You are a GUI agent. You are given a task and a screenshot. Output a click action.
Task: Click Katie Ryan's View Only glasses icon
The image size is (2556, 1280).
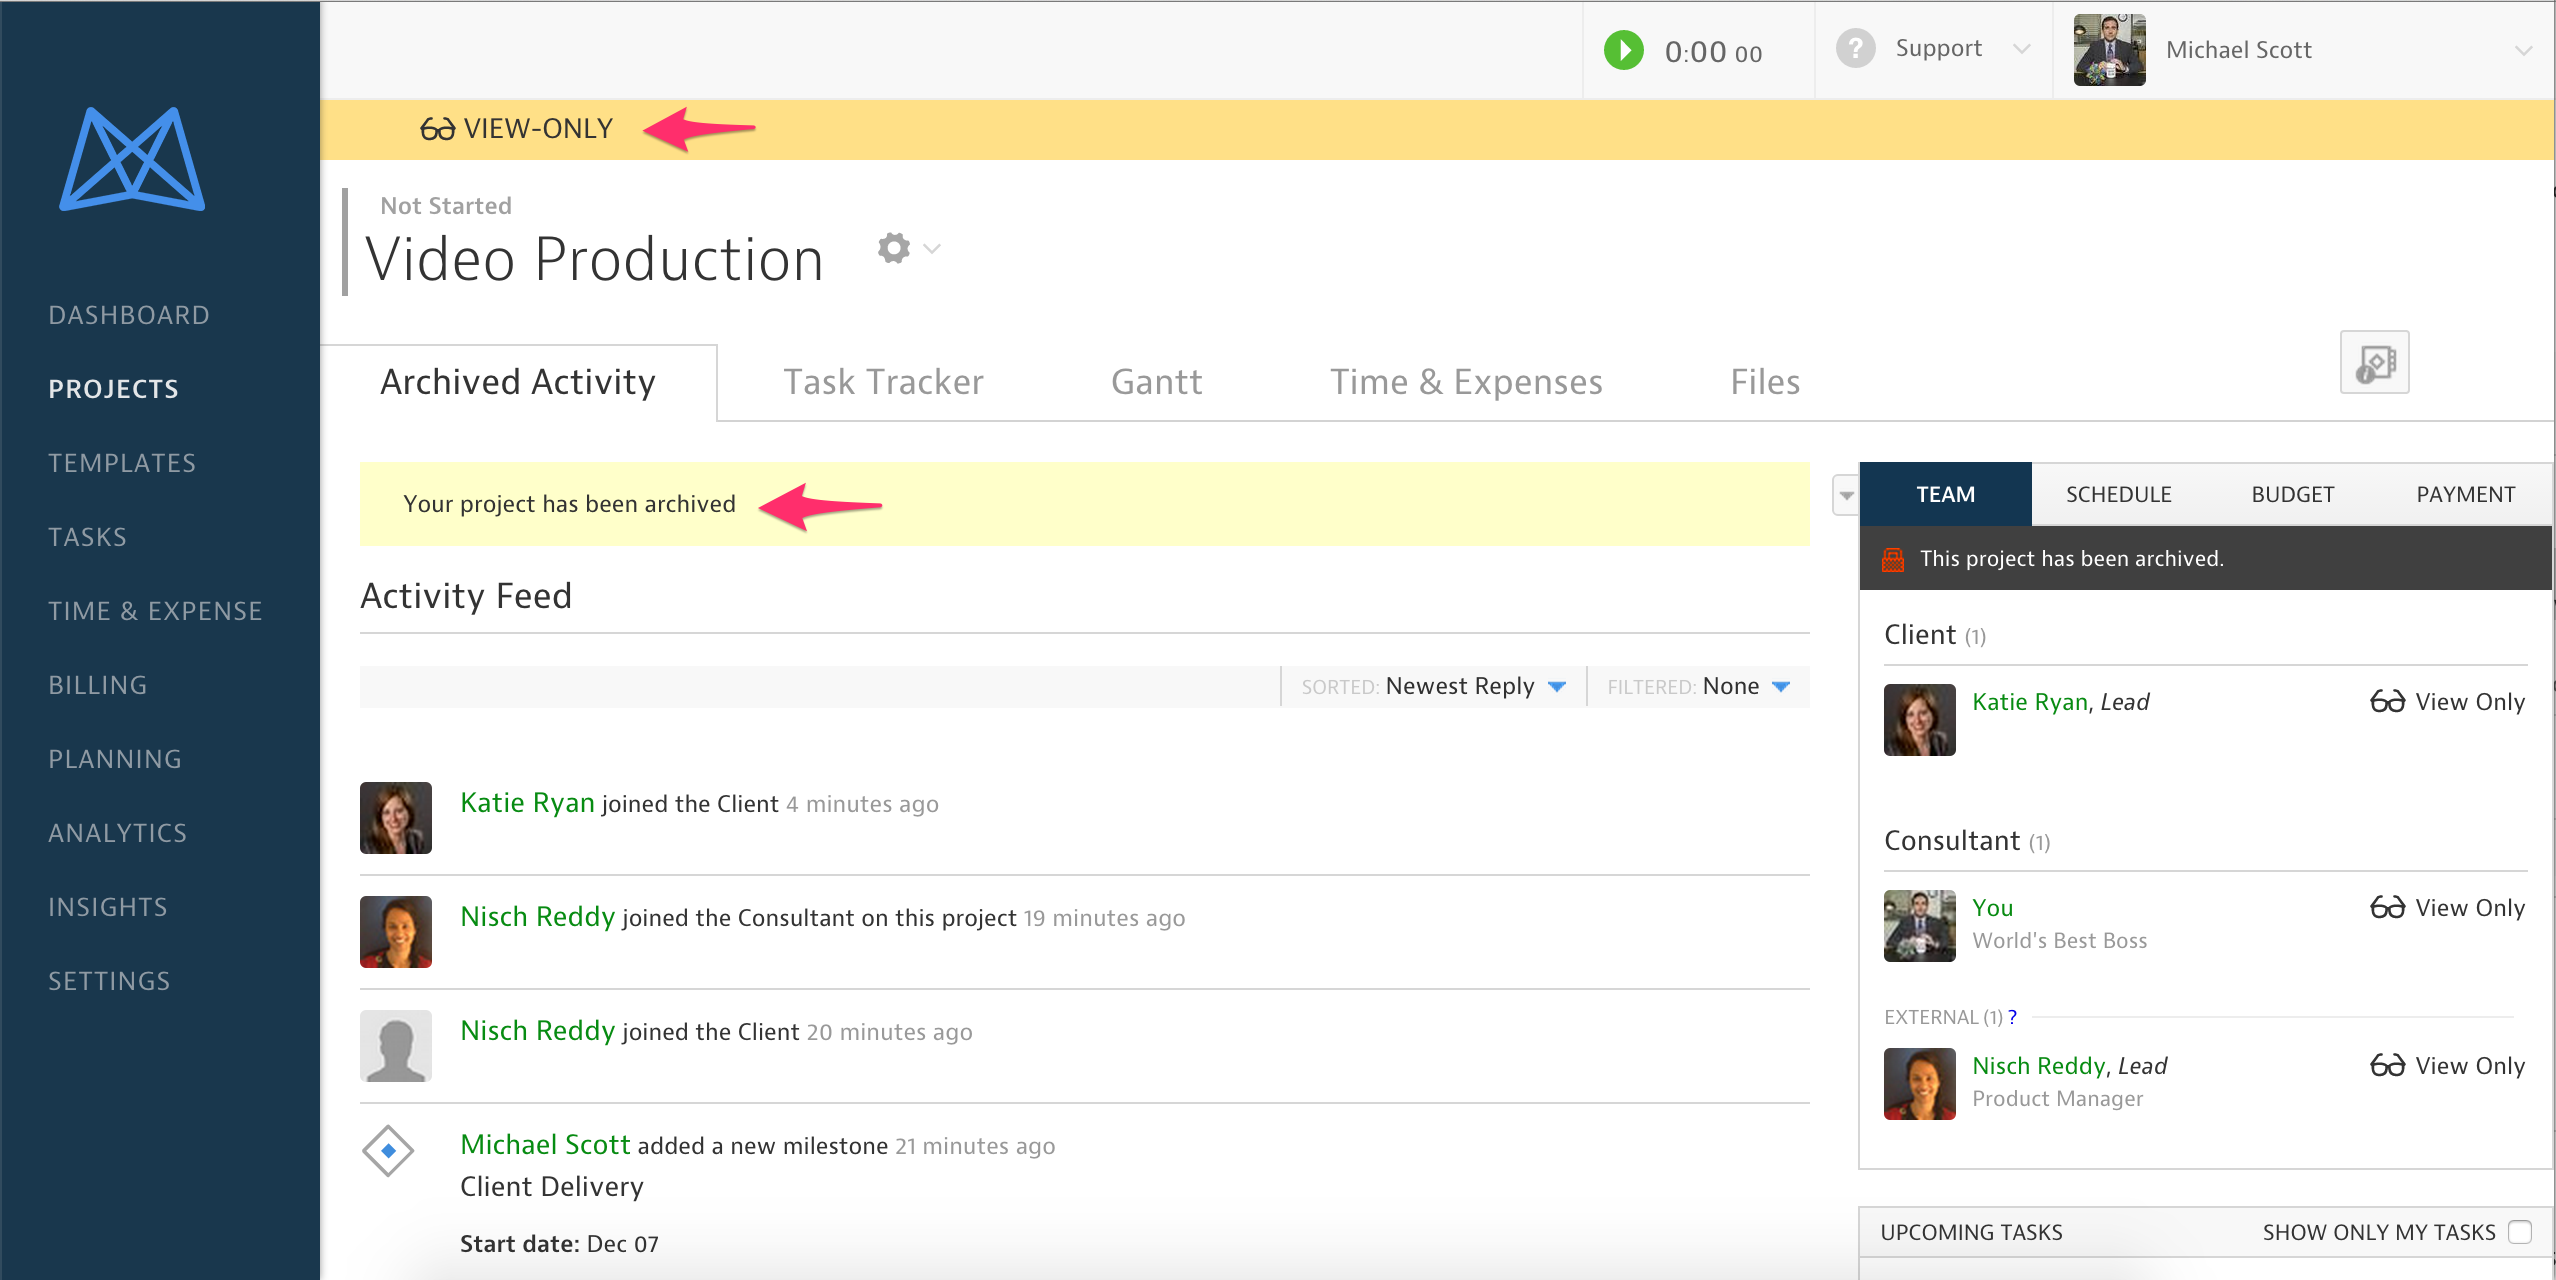tap(2387, 702)
